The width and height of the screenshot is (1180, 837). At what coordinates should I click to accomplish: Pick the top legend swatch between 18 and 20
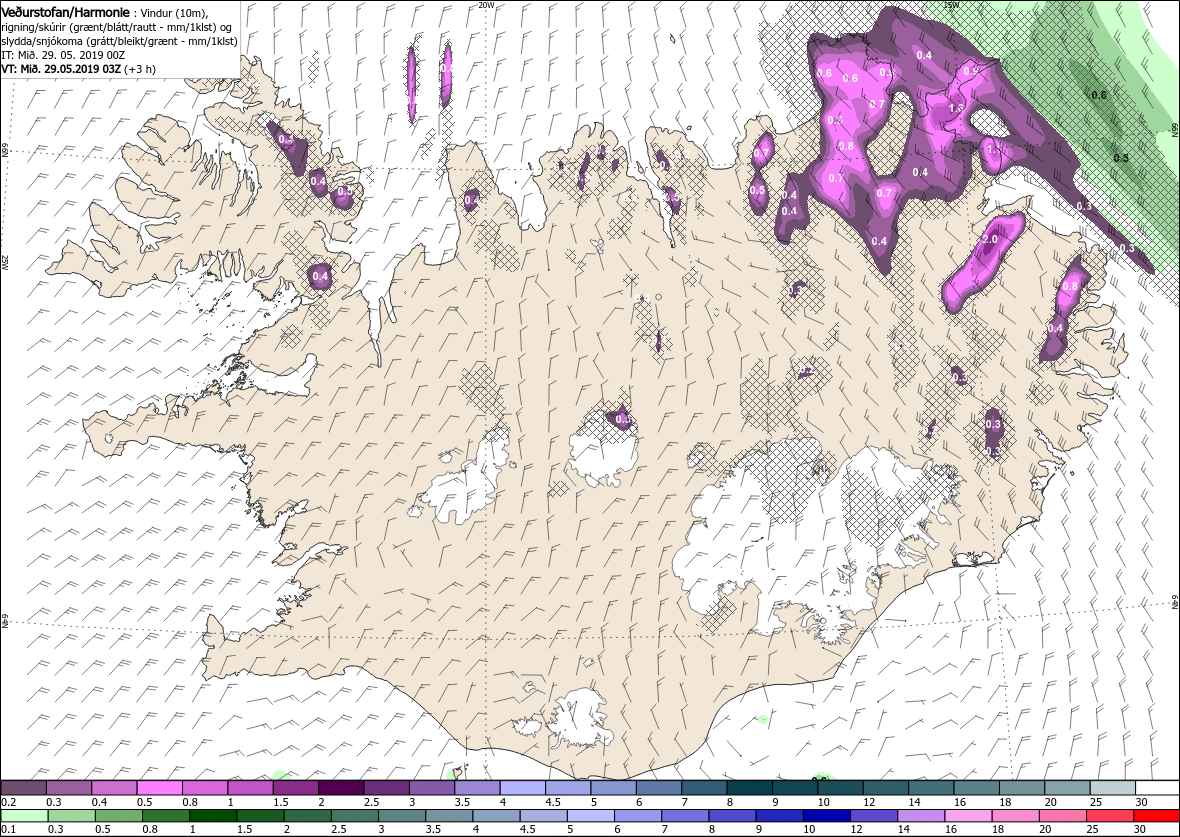[x=1020, y=788]
